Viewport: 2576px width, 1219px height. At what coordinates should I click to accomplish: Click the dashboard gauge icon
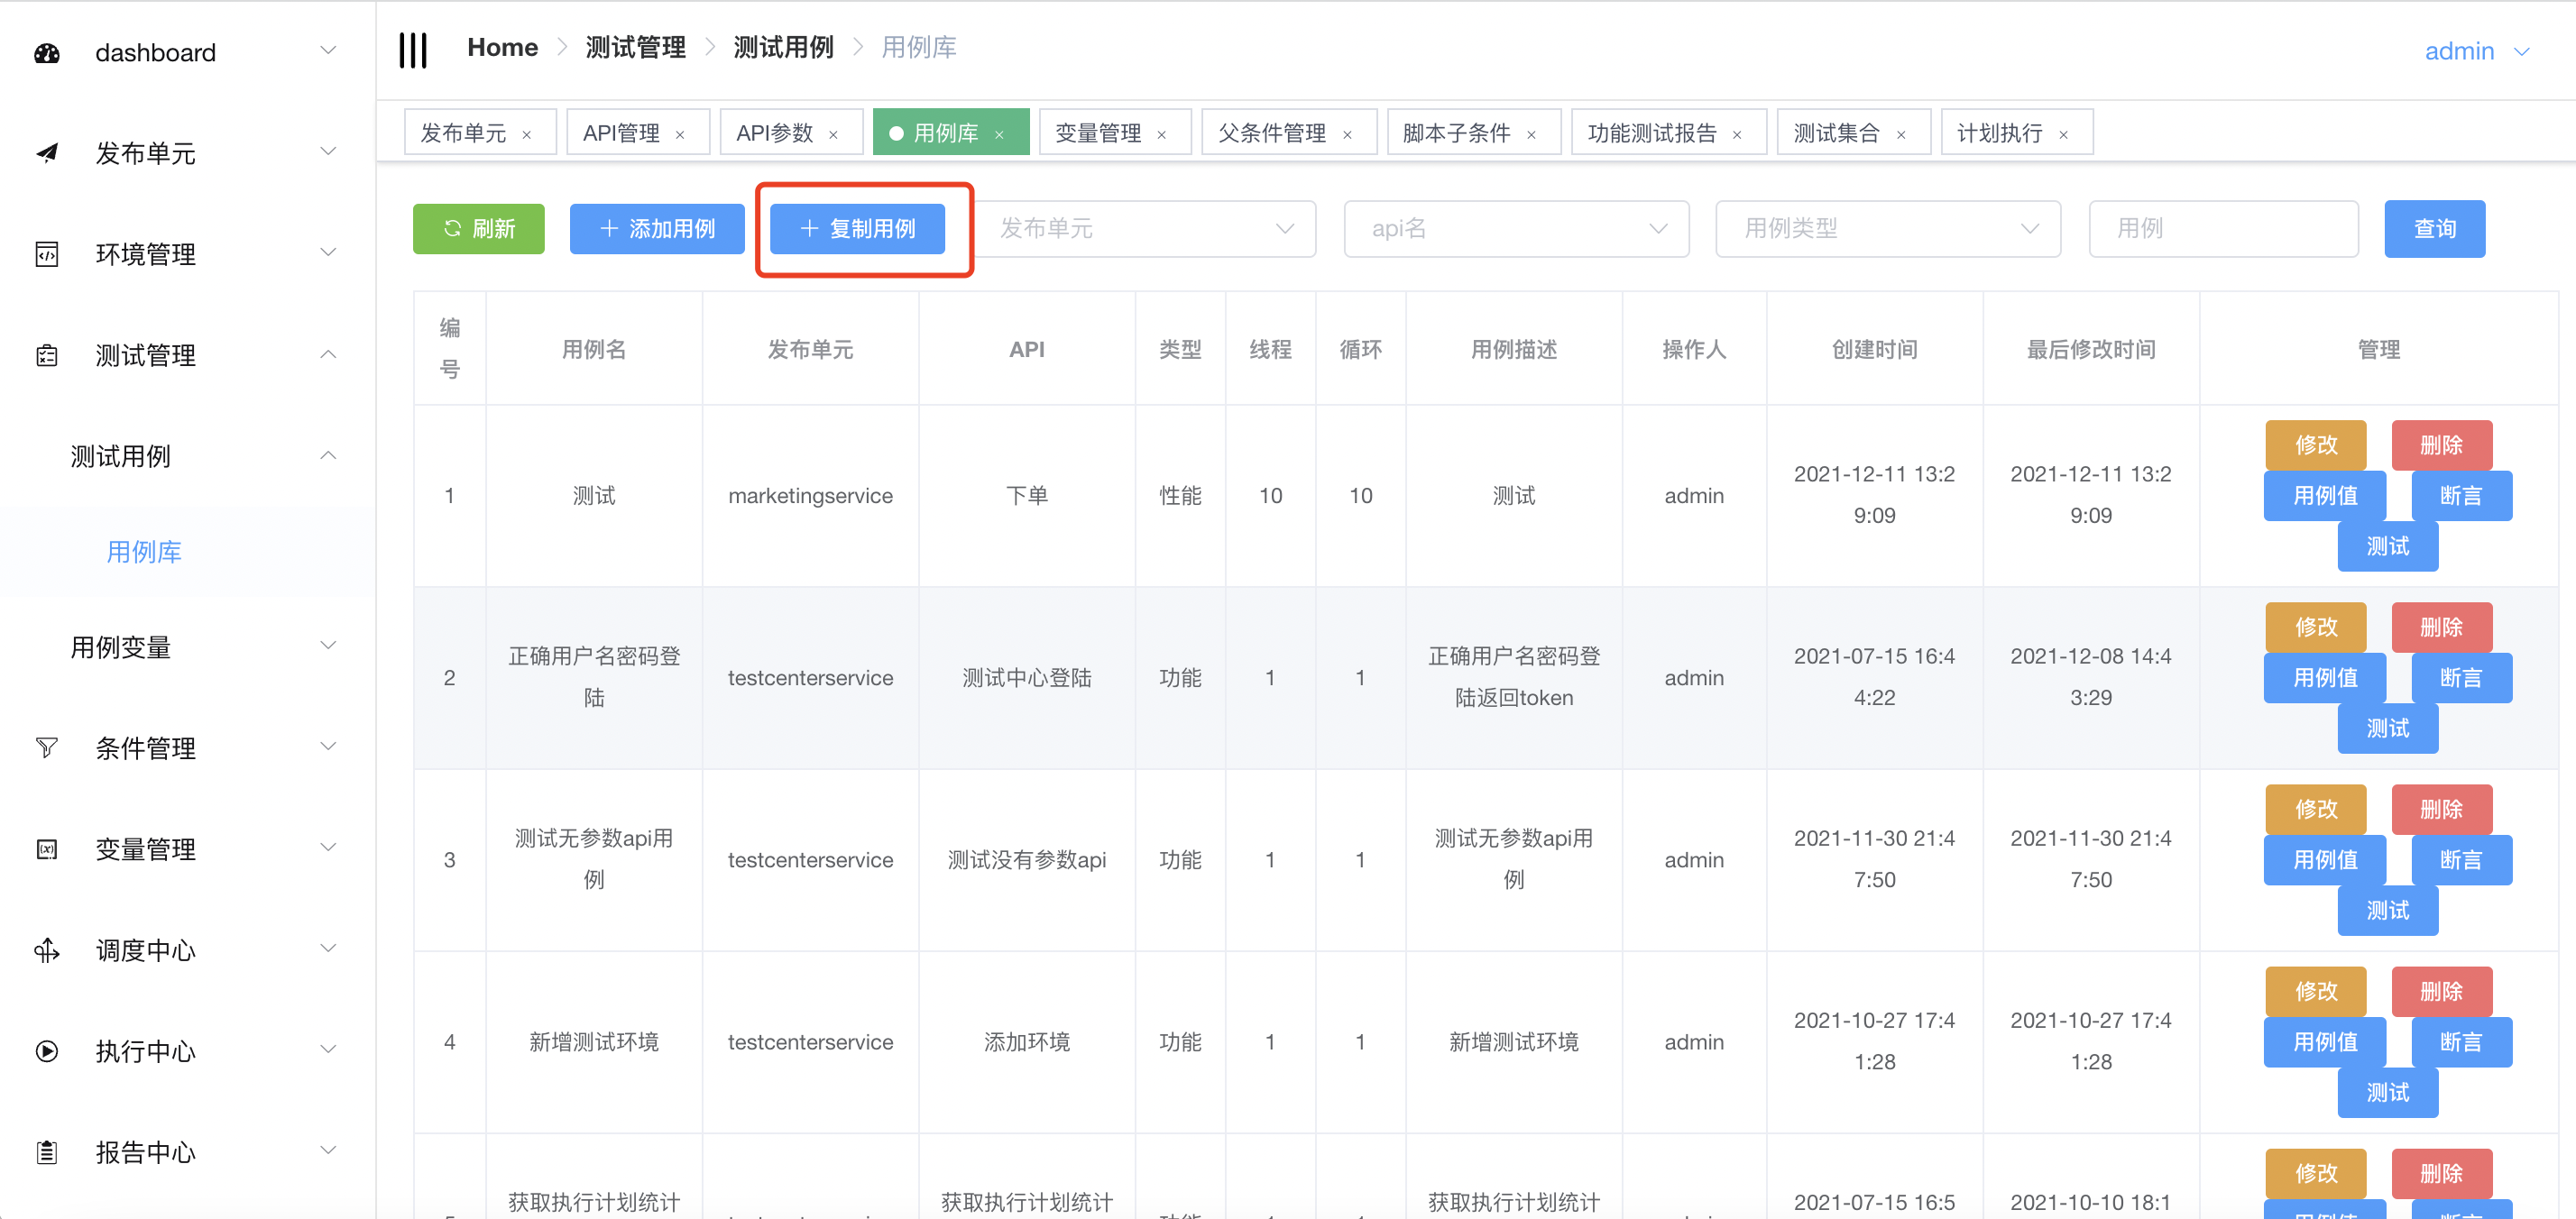tap(47, 53)
